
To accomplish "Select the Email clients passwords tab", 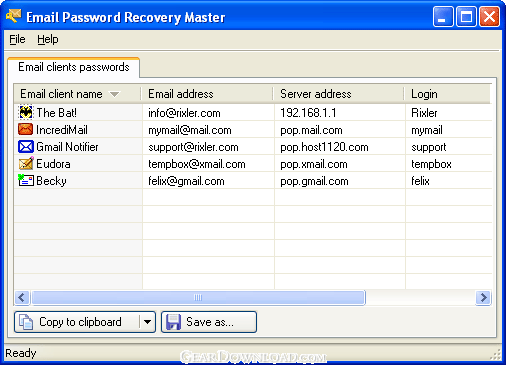I will tap(73, 67).
